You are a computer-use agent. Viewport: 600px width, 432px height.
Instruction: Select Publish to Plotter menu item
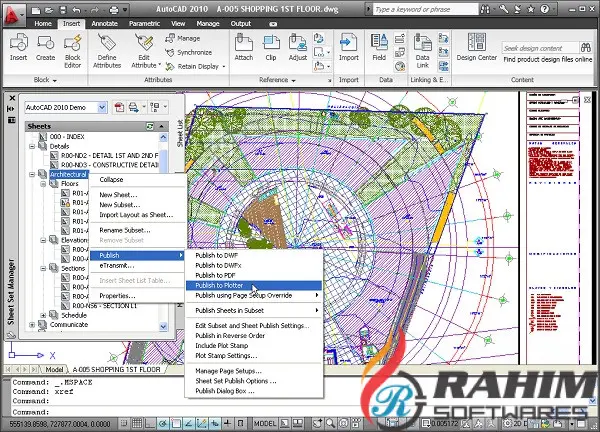tap(254, 285)
